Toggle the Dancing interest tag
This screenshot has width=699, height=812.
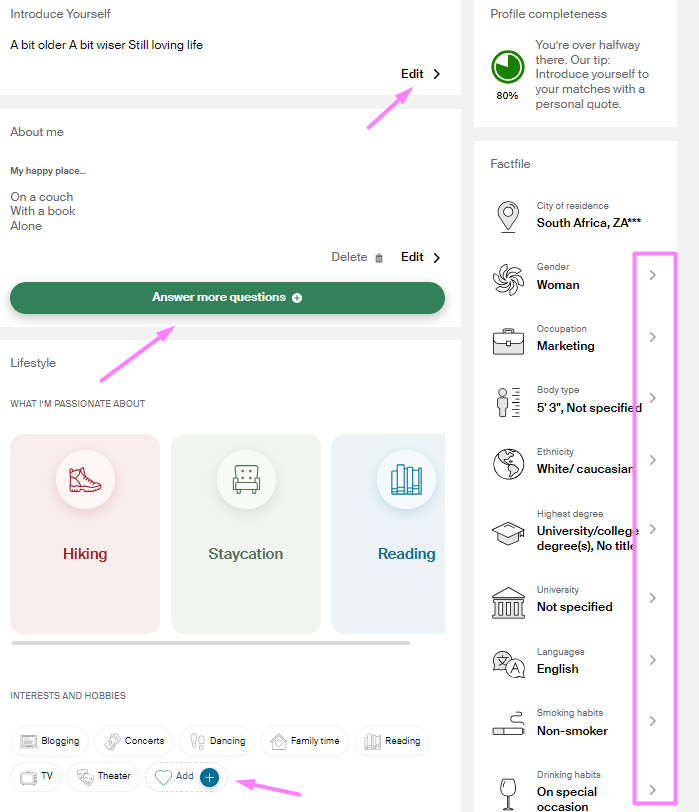click(x=217, y=741)
